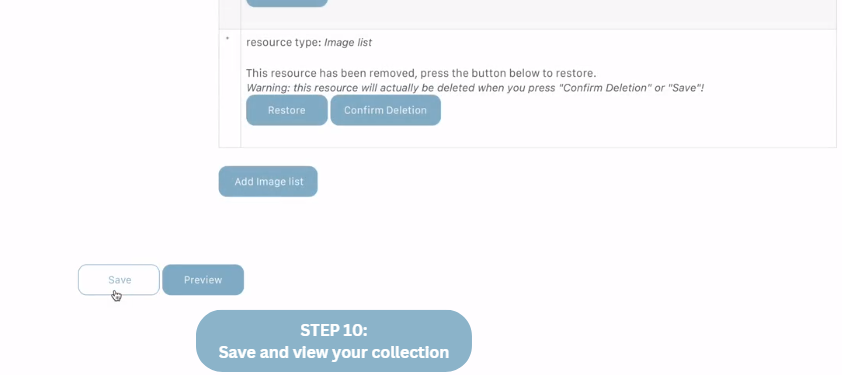Screen dimensions: 842x375
Task: Restore the removed Image list resource
Action: [x=287, y=110]
